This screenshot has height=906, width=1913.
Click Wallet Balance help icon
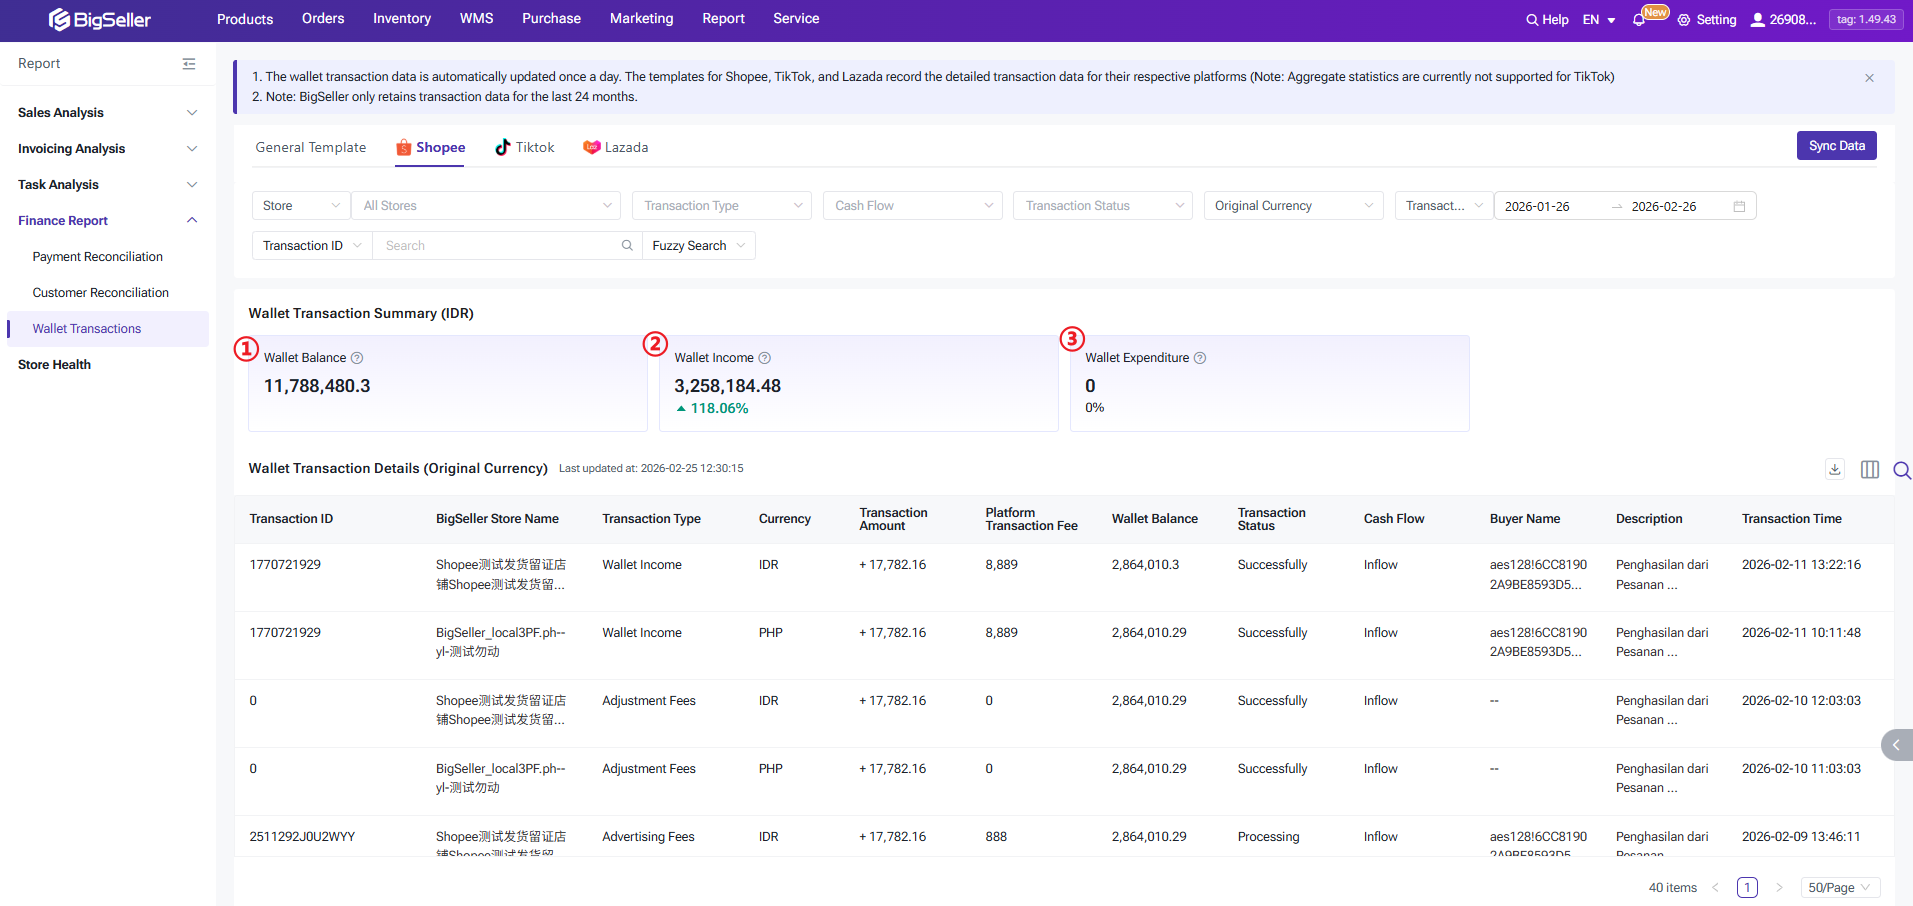point(357,358)
